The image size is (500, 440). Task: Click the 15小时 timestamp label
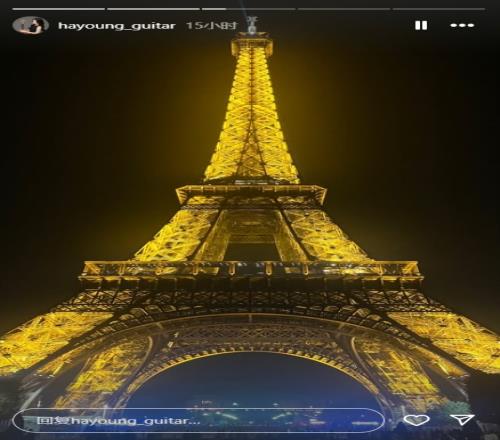click(211, 26)
